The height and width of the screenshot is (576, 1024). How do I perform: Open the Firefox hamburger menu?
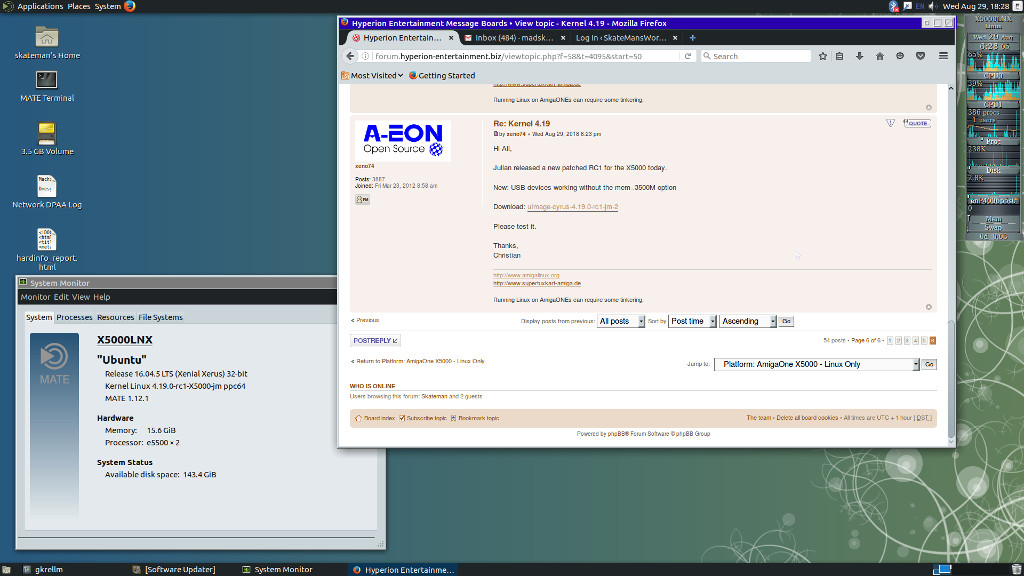click(x=943, y=56)
